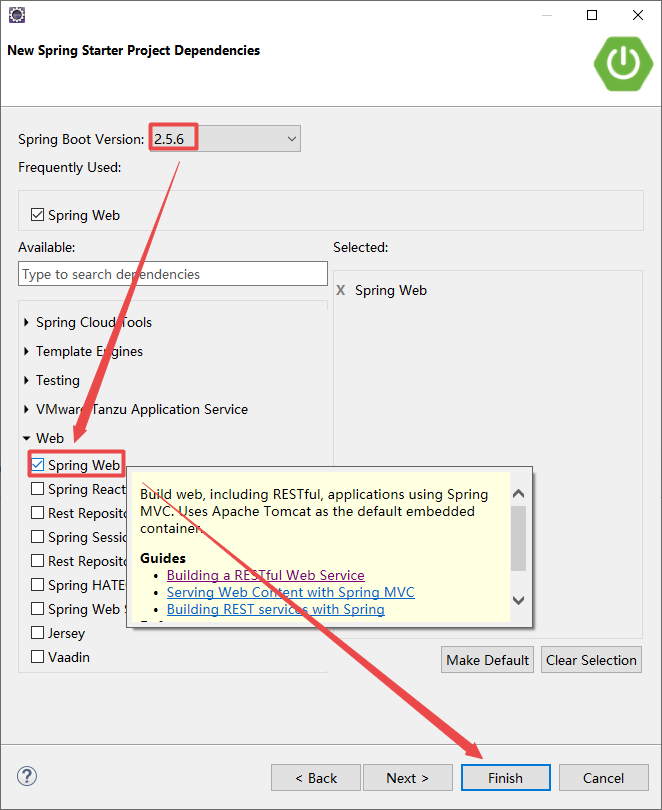Click the Next button

click(407, 777)
